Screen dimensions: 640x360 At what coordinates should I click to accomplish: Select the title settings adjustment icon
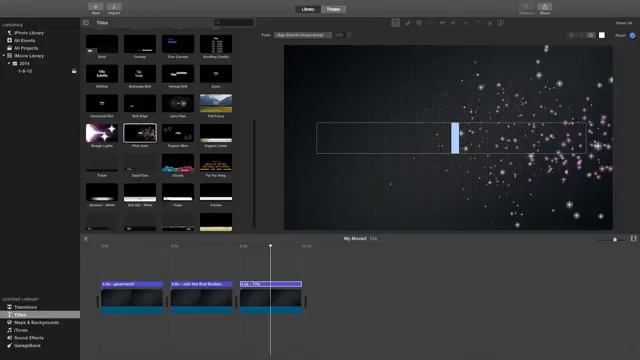(396, 23)
